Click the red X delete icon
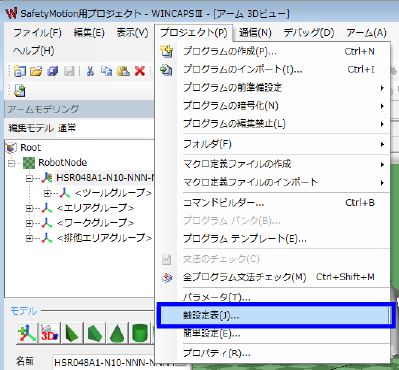The width and height of the screenshot is (399, 370). 140,71
